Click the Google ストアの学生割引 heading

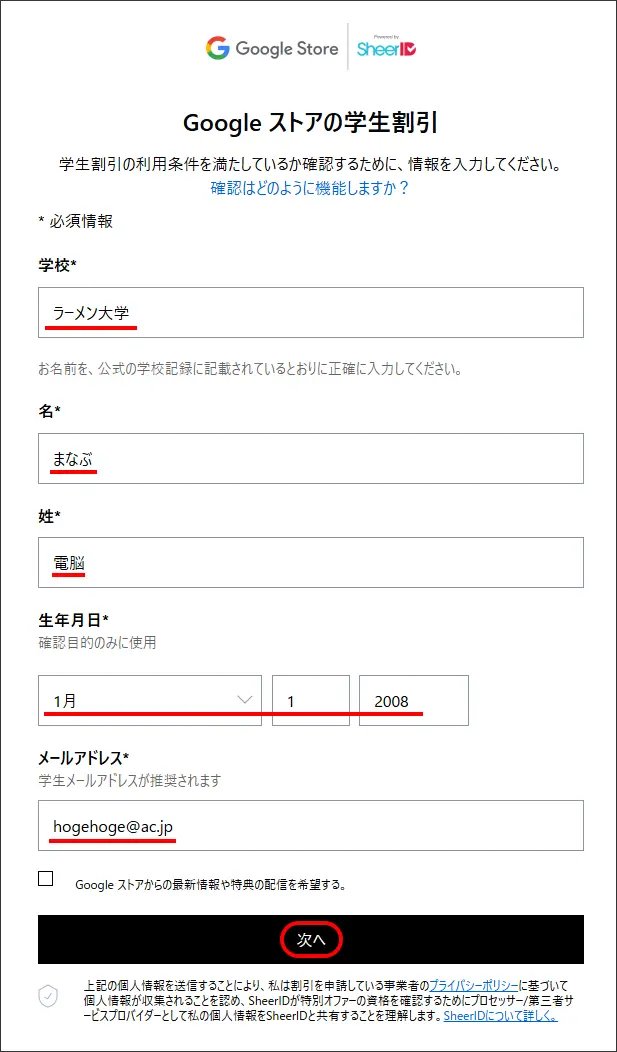(x=311, y=123)
